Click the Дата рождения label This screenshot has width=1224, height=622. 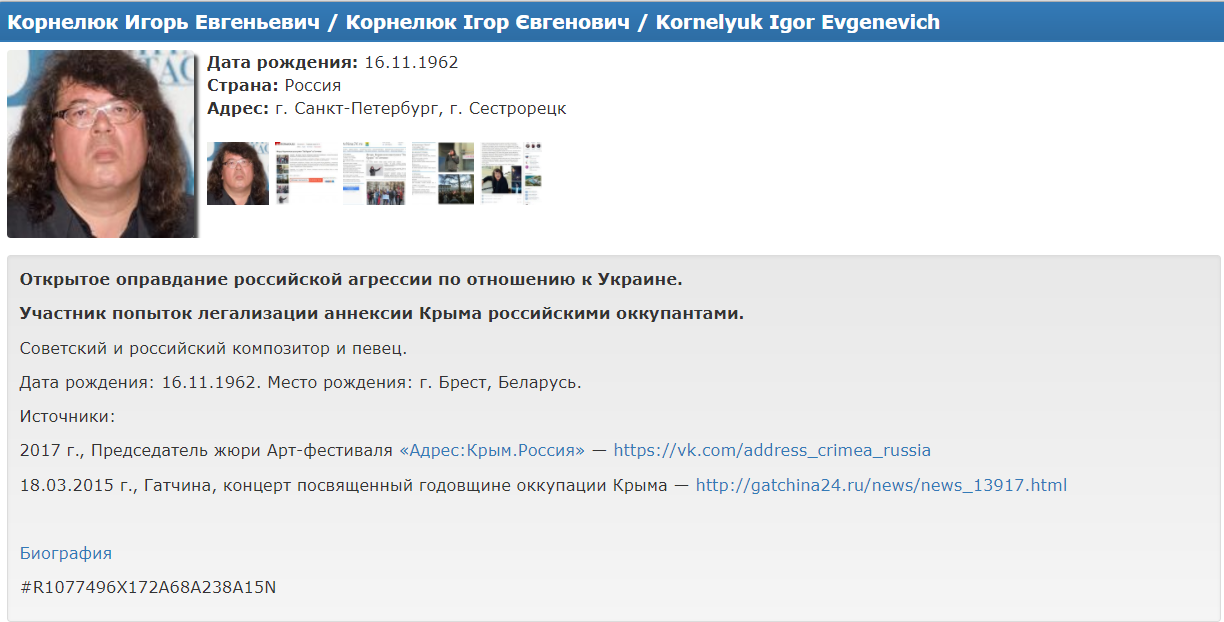(x=282, y=62)
